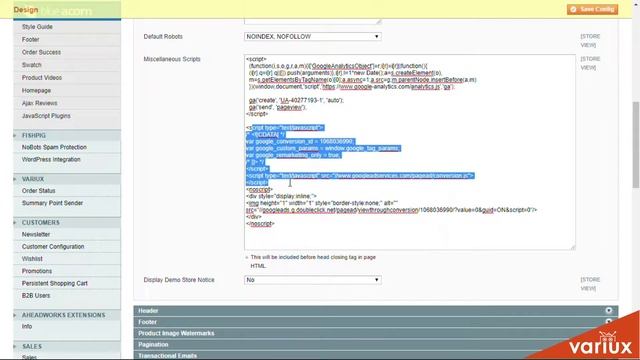Image resolution: width=640 pixels, height=360 pixels.
Task: Click the highlighted conversion.js script line
Action: coord(360,176)
